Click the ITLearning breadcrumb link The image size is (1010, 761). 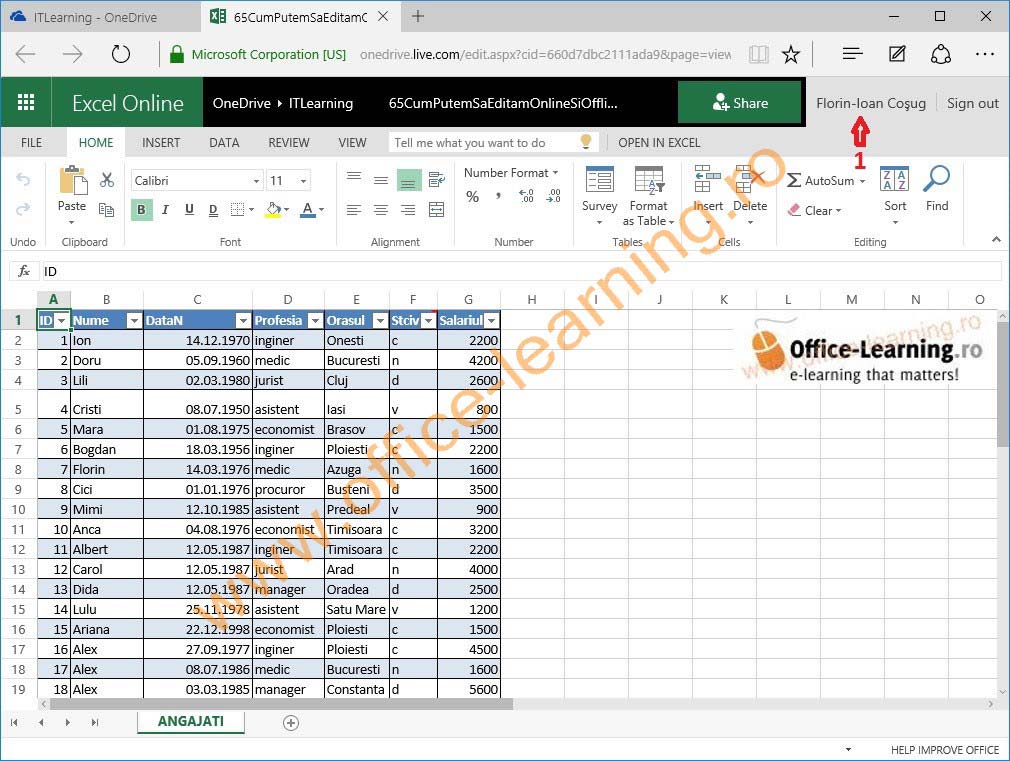tap(321, 103)
